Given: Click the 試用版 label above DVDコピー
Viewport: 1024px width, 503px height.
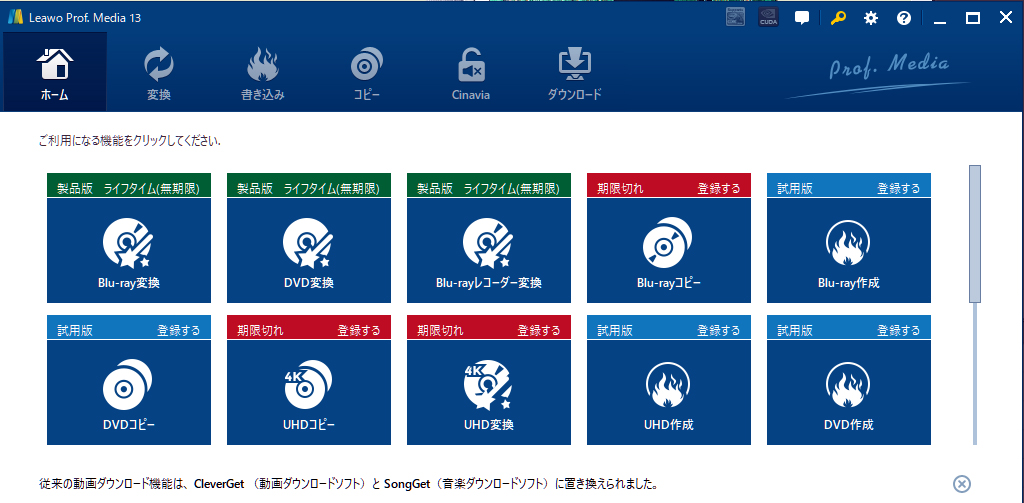Looking at the screenshot, I should [75, 331].
